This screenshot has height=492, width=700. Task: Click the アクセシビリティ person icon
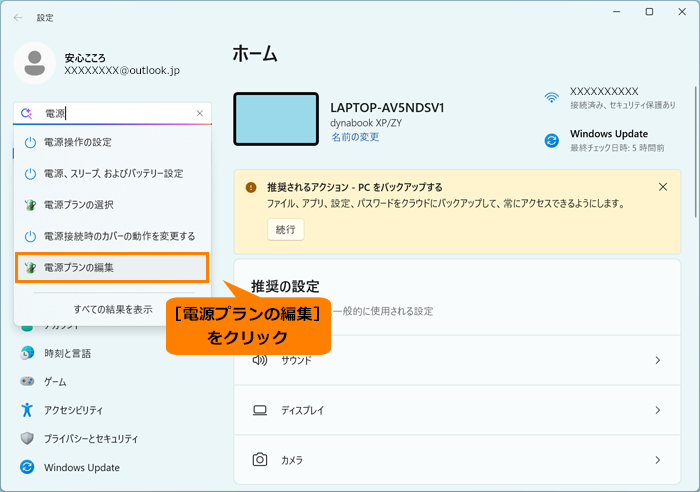(27, 409)
